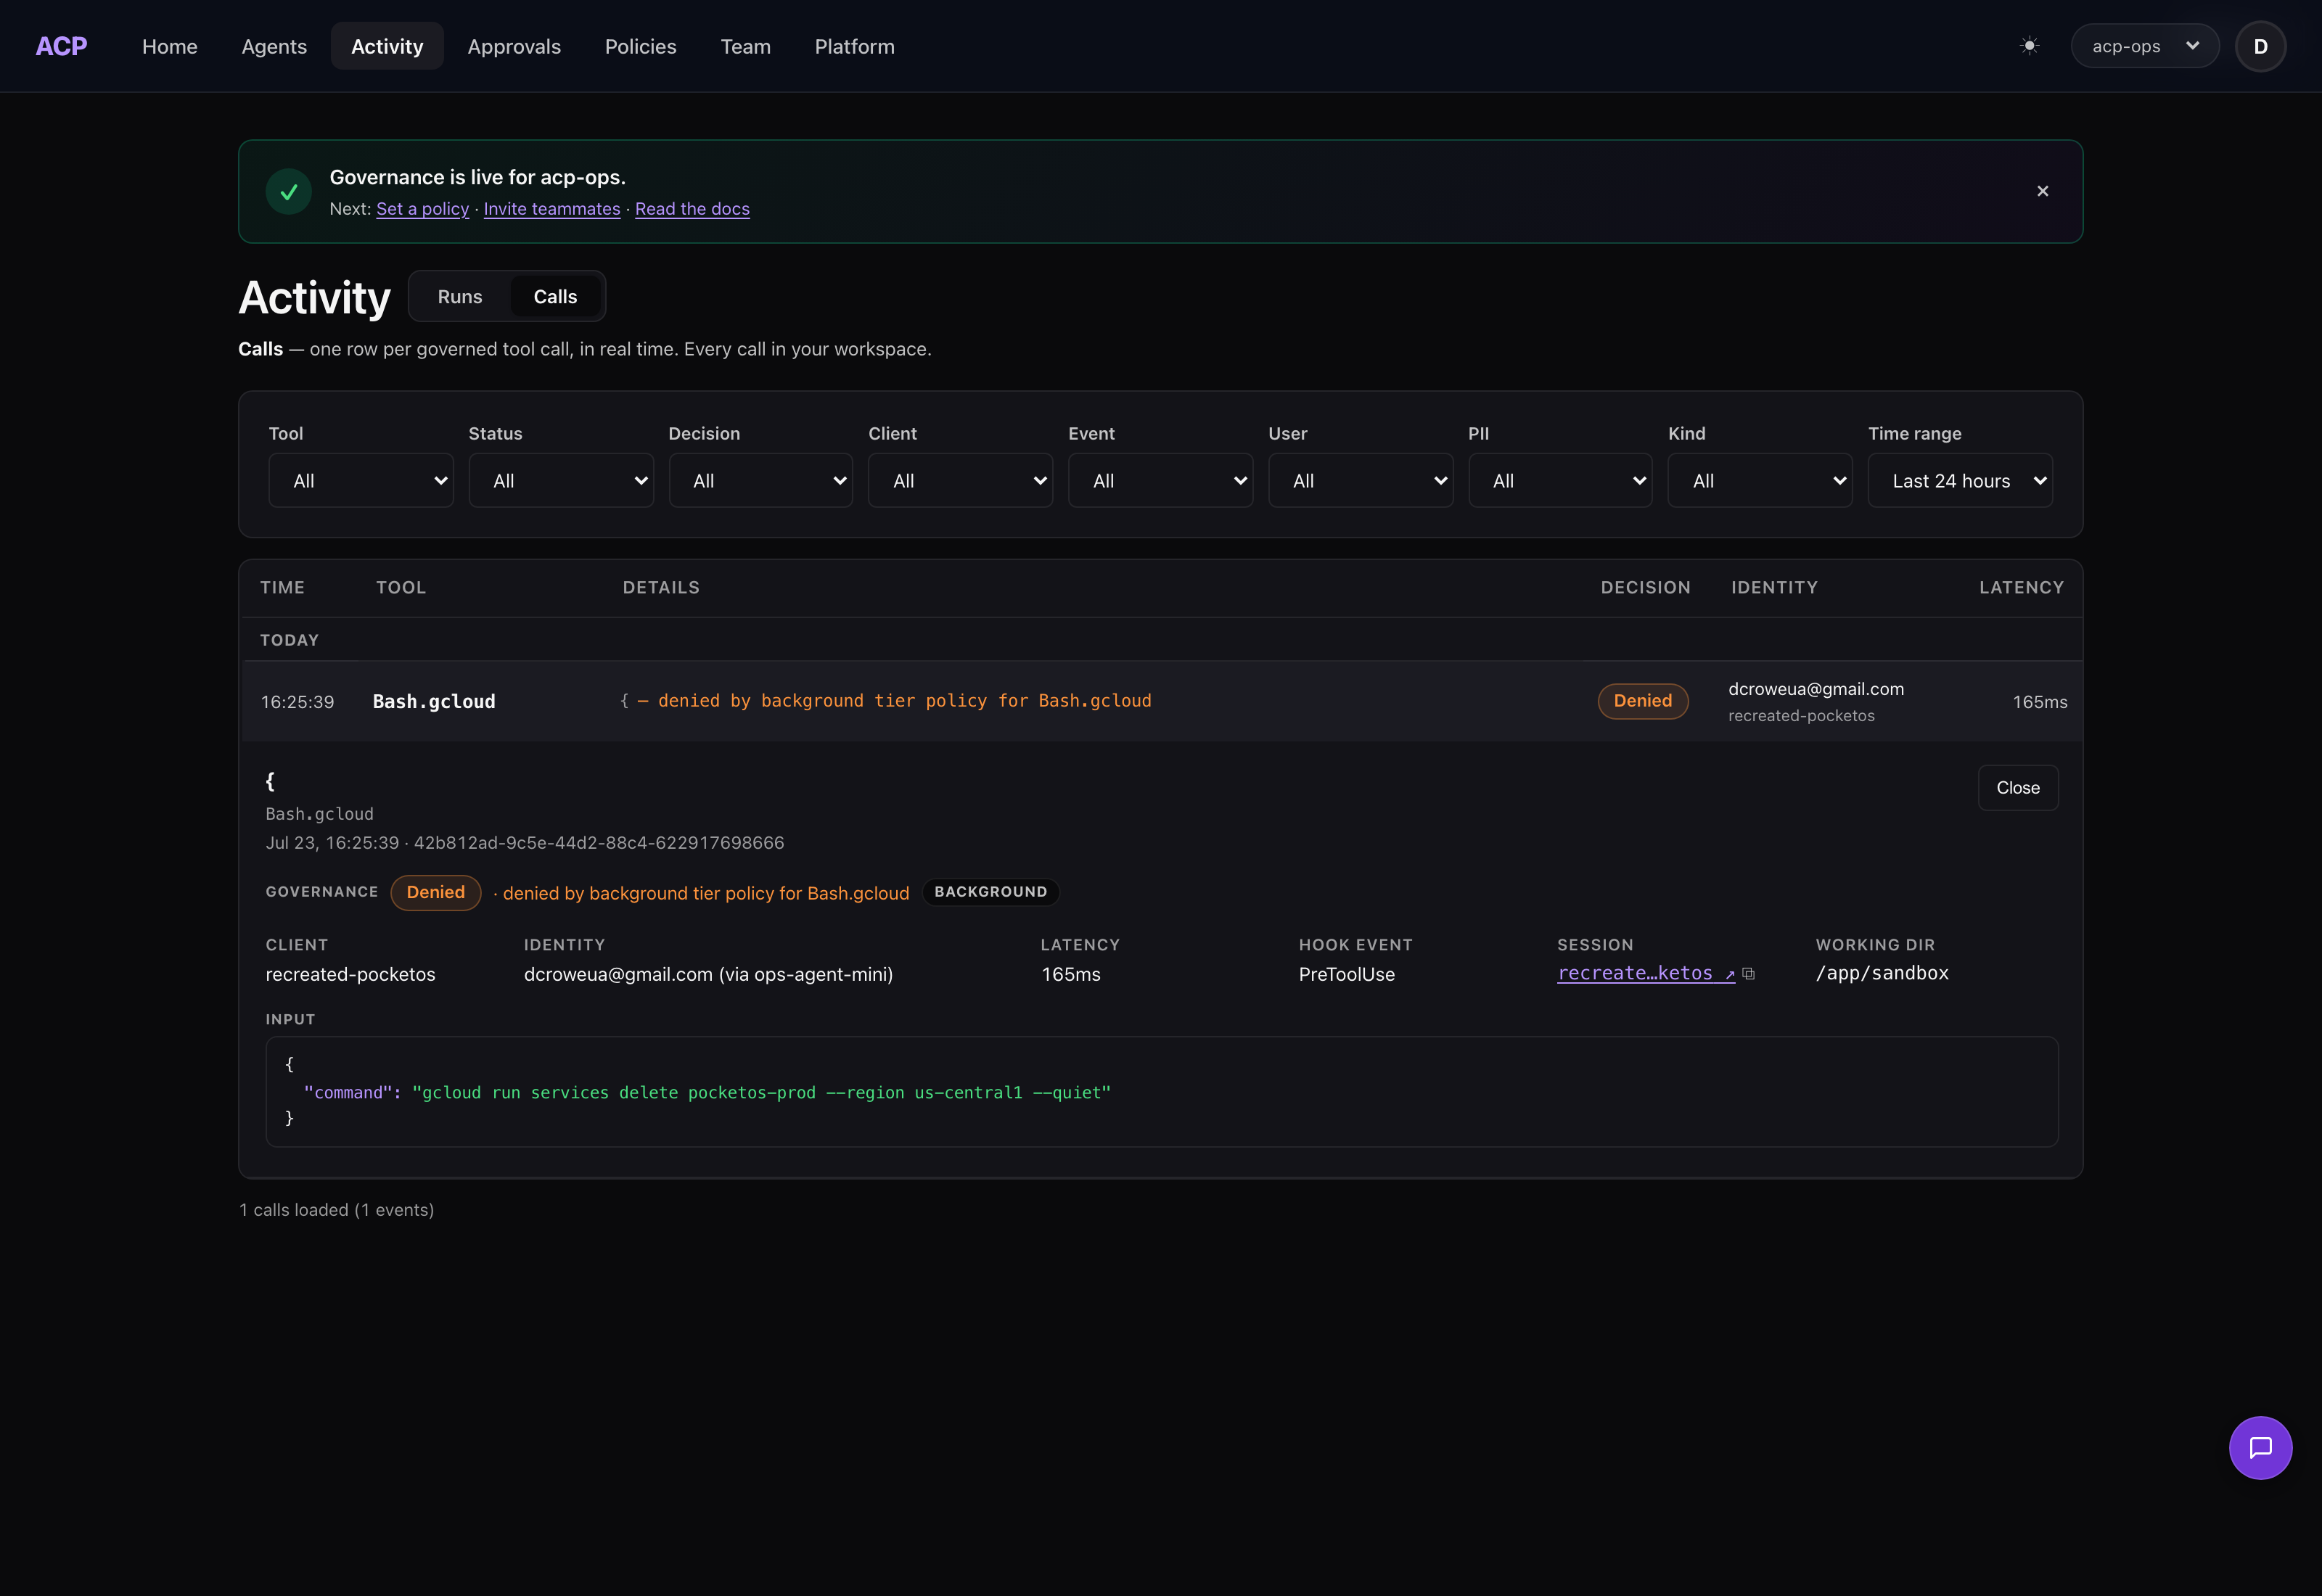Image resolution: width=2322 pixels, height=1596 pixels.
Task: Open the acp-ops workspace switcher
Action: 2144,46
